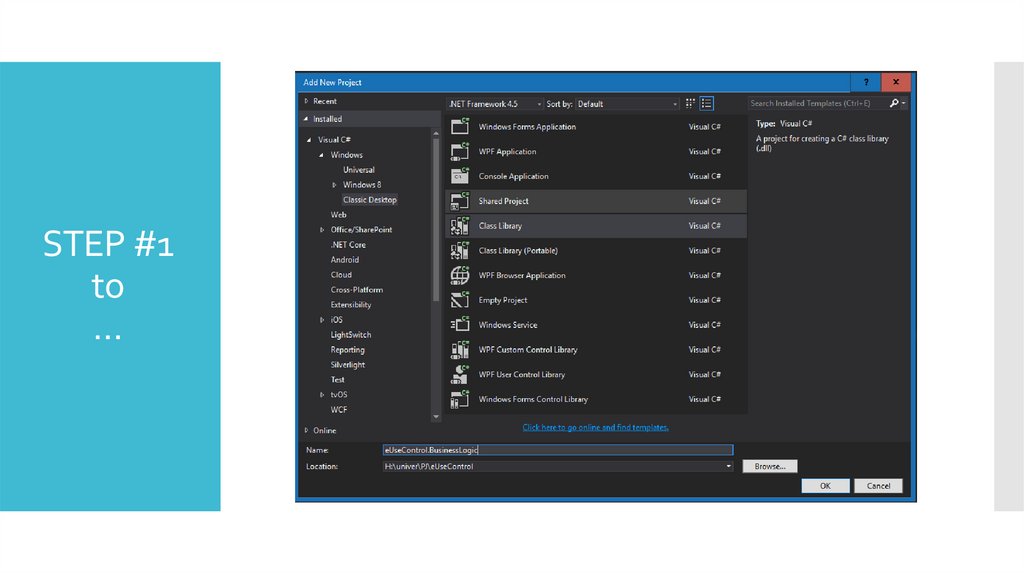This screenshot has width=1024, height=574.
Task: Select the Office/SharePoint category
Action: tap(361, 230)
